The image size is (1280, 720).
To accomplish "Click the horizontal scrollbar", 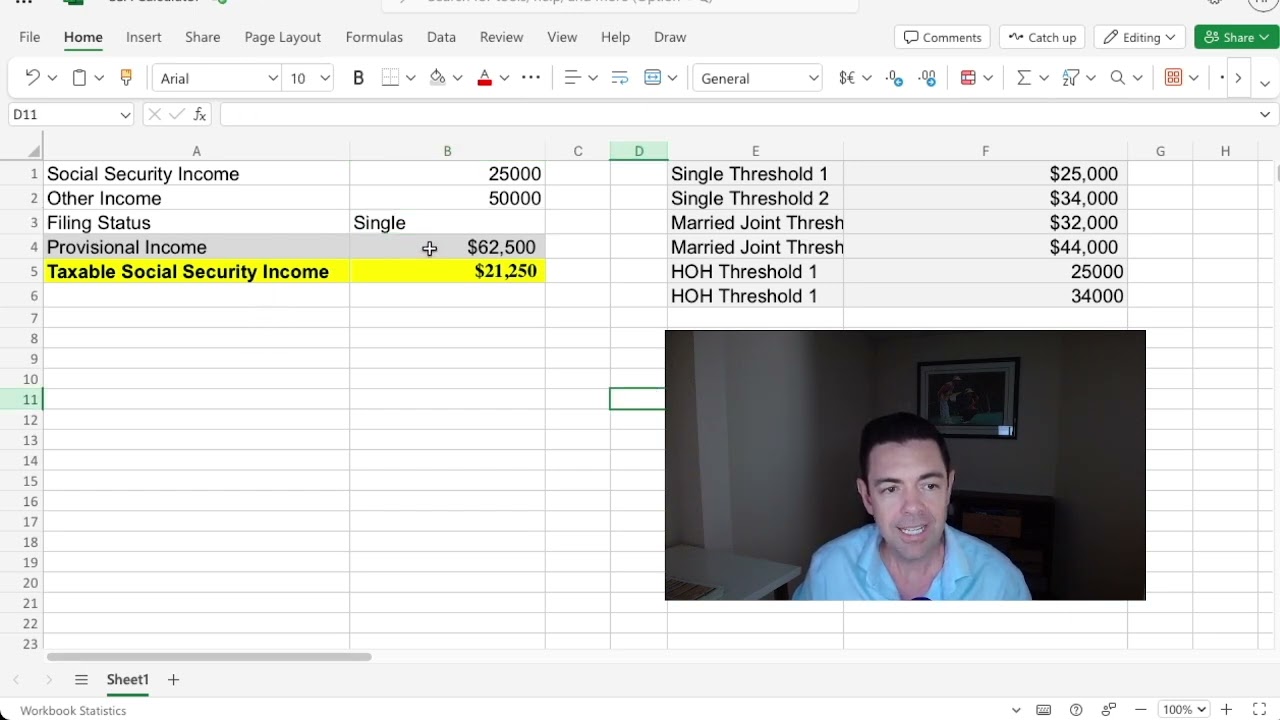I will tap(209, 657).
